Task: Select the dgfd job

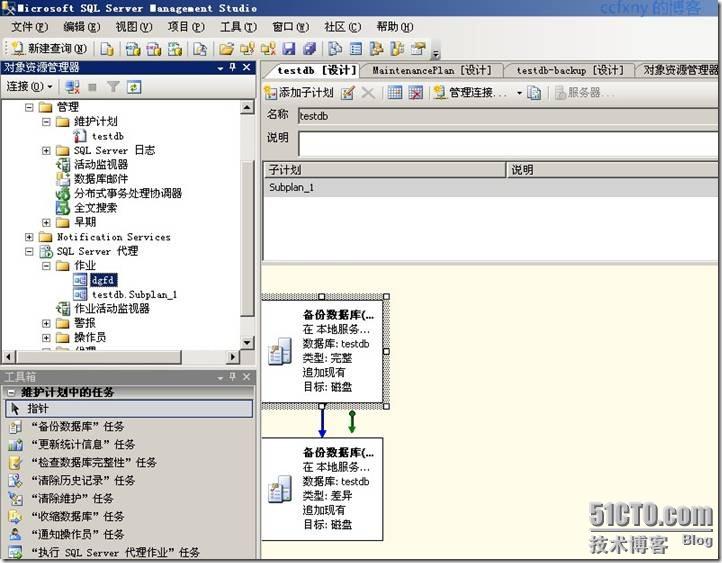Action: (103, 280)
